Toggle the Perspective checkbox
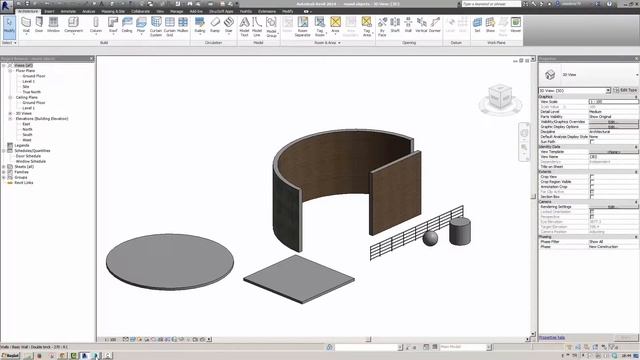 pyautogui.click(x=592, y=217)
